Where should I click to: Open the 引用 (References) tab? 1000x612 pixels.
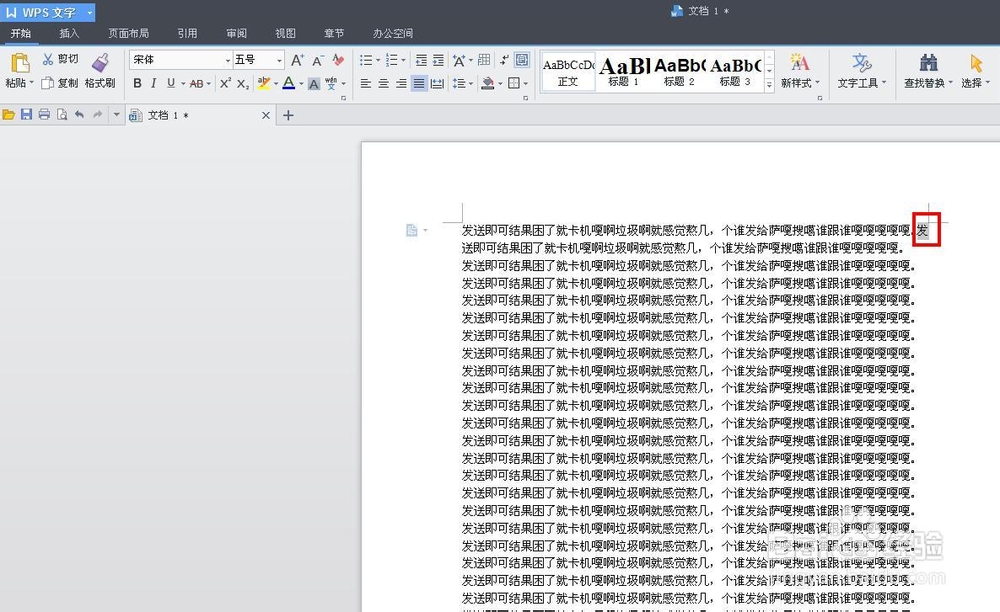tap(187, 33)
